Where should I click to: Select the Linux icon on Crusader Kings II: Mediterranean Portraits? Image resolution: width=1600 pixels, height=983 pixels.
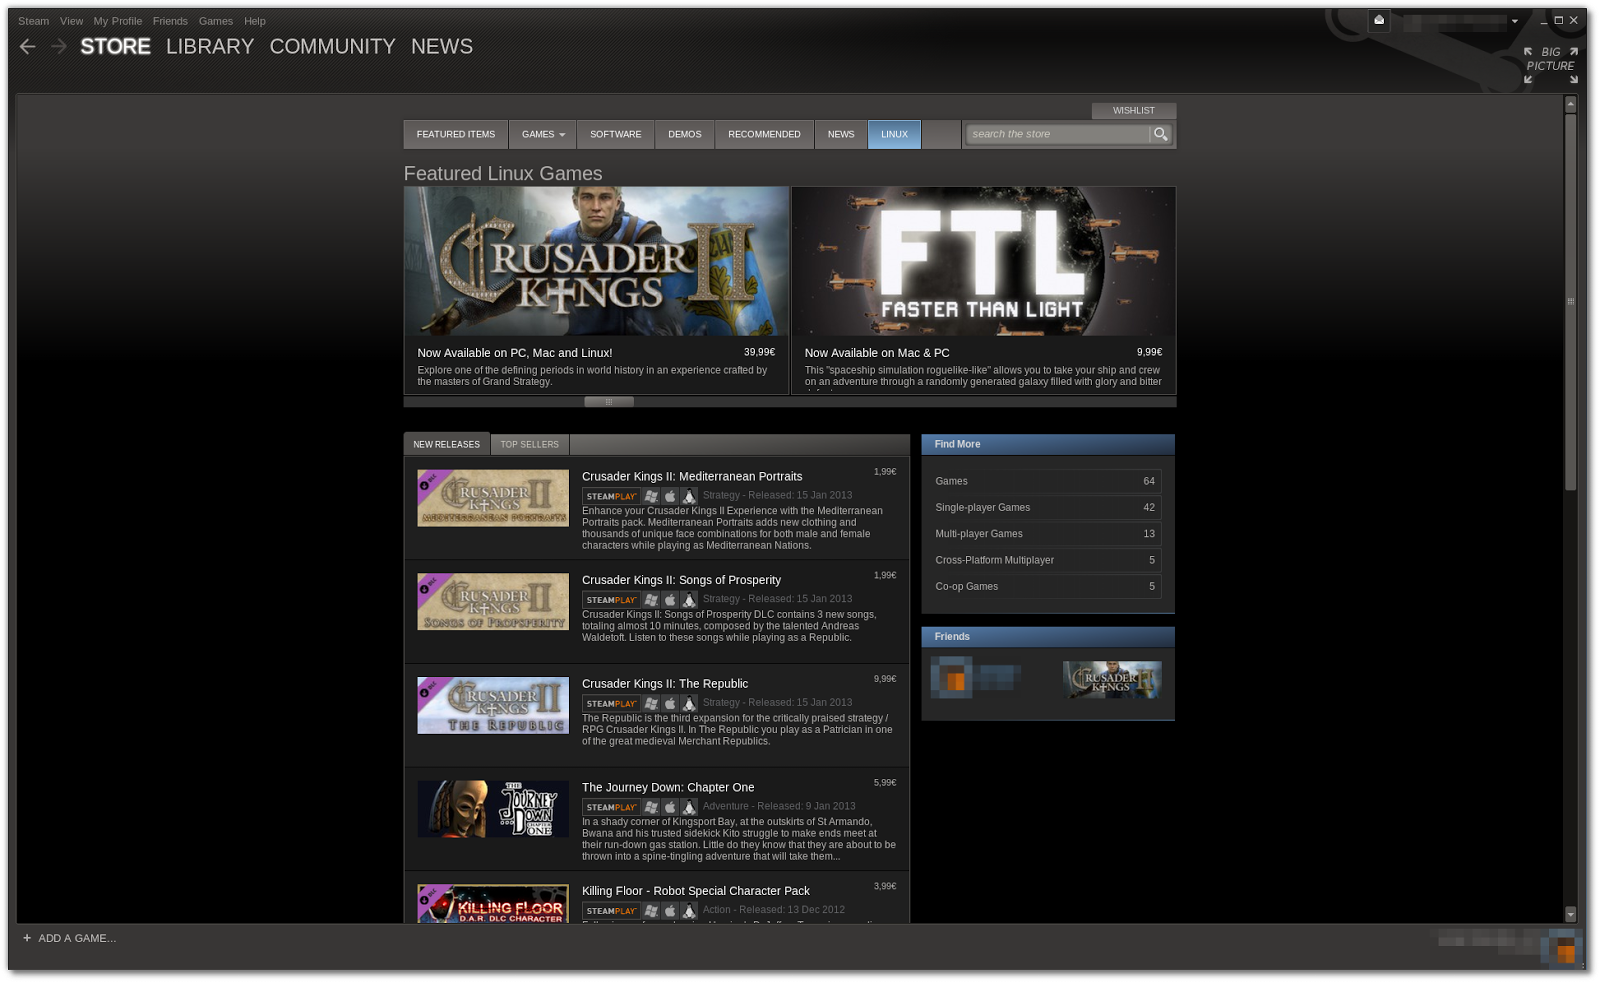(x=690, y=495)
